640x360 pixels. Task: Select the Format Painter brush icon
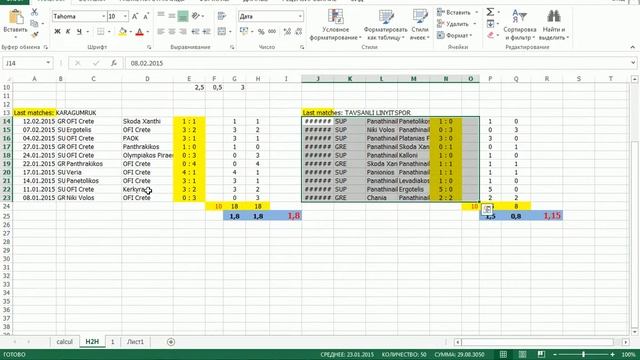[x=35, y=34]
